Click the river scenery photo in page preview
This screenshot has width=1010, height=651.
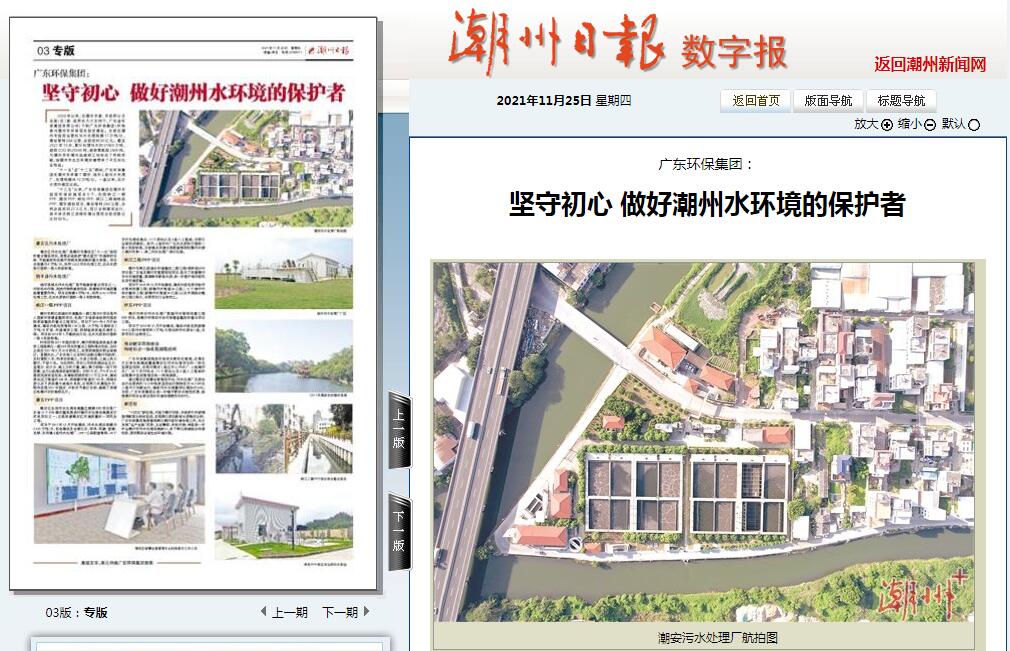point(283,357)
